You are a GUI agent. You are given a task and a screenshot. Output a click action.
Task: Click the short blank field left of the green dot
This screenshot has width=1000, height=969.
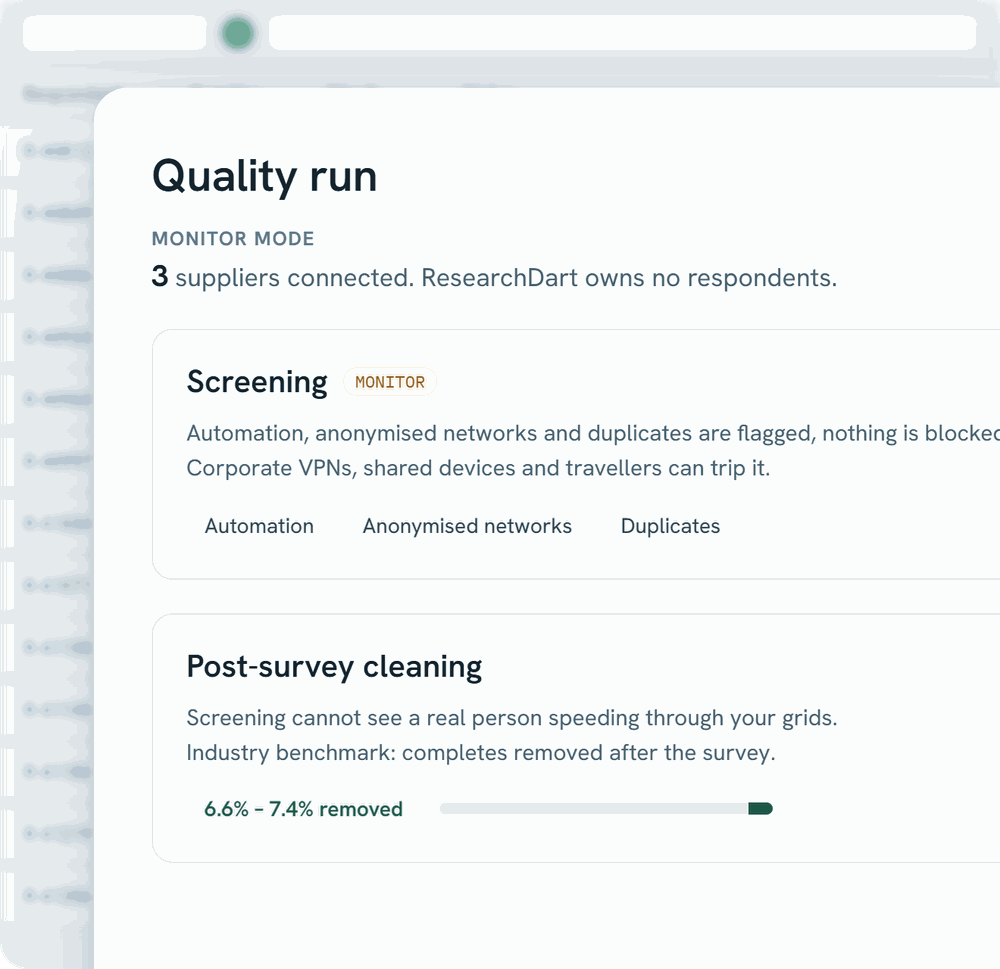click(x=115, y=33)
